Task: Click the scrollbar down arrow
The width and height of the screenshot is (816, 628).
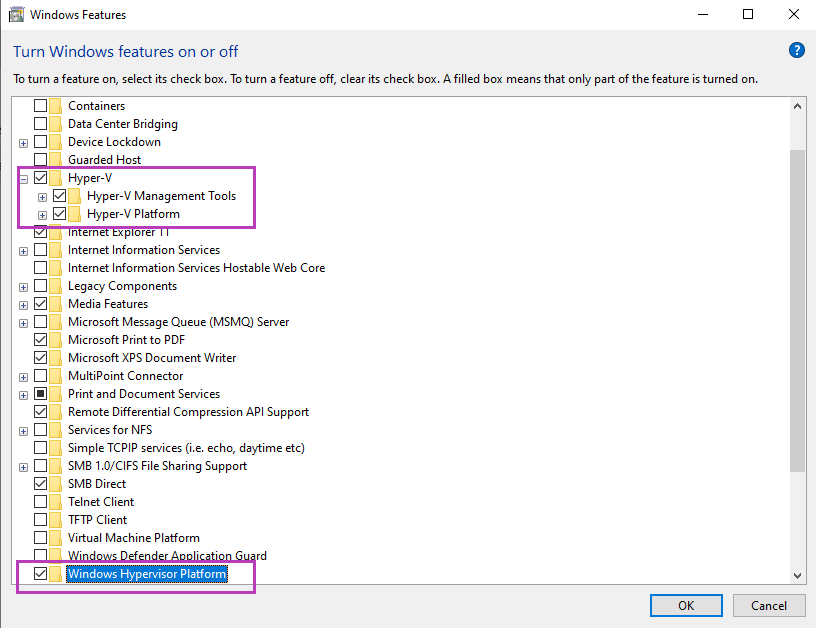Action: tap(797, 575)
